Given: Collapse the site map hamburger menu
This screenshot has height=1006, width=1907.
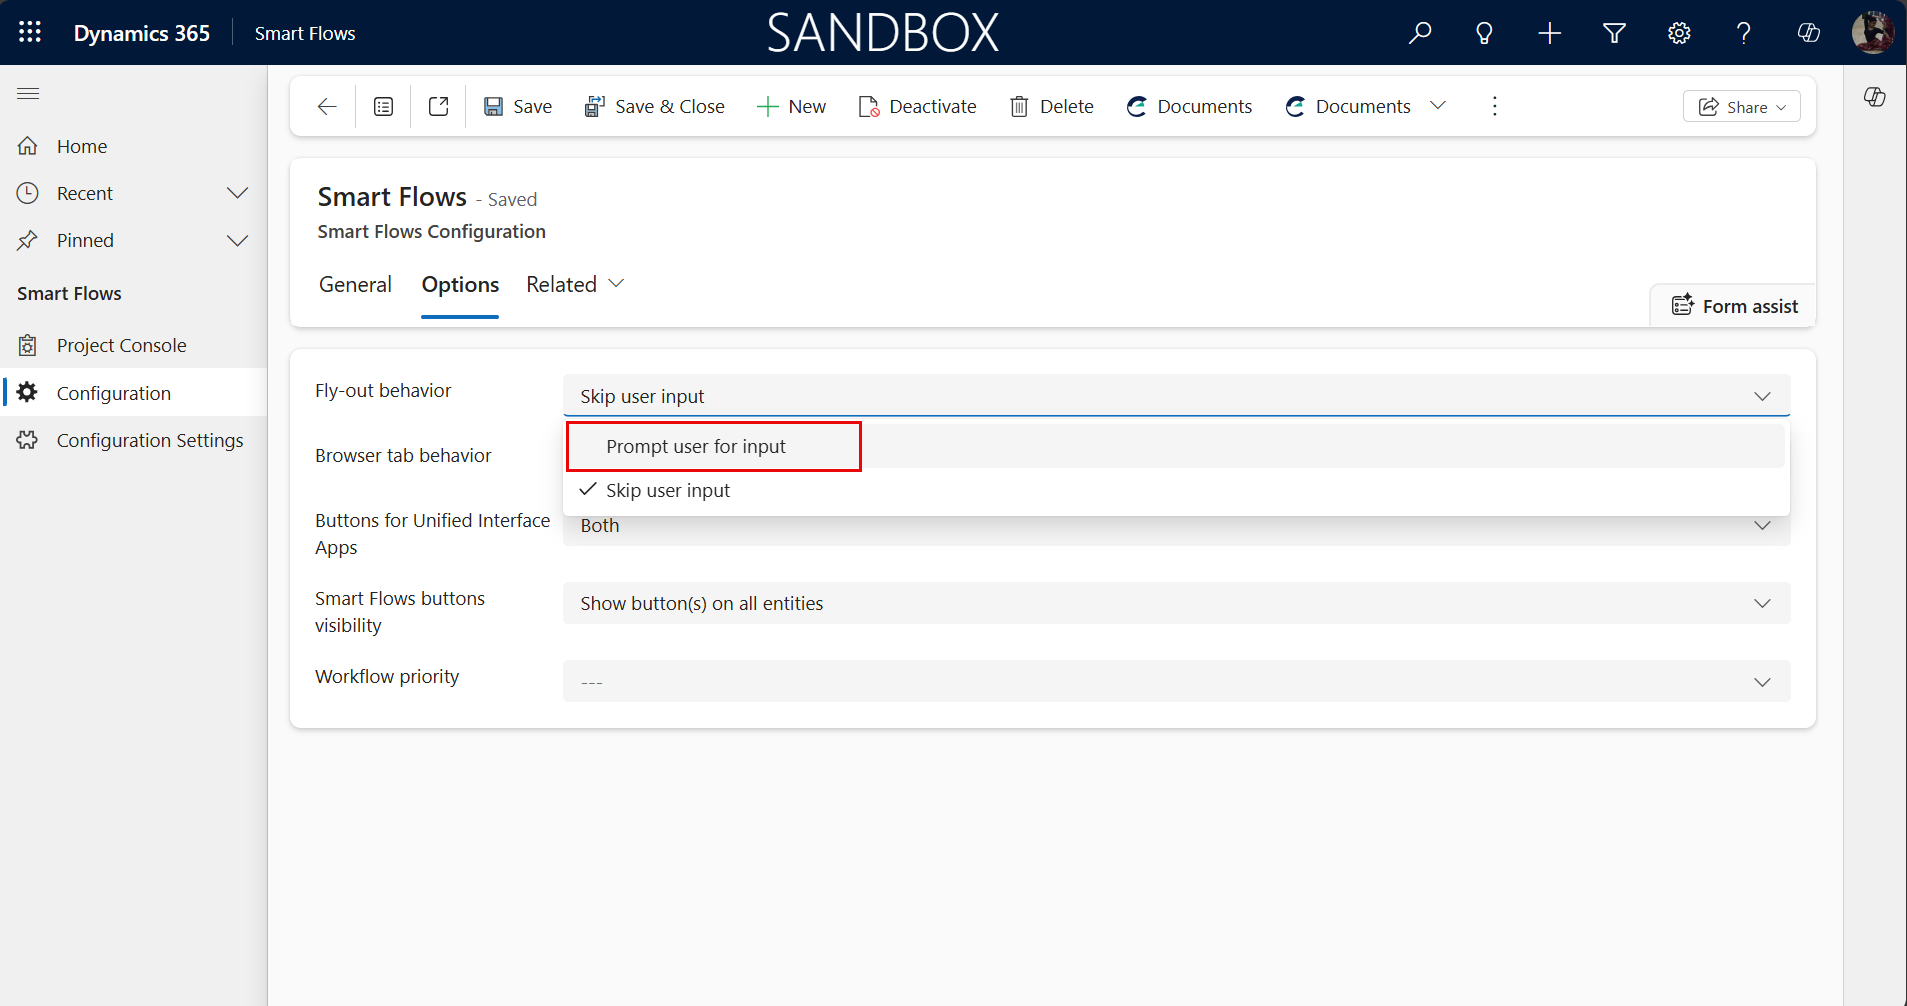Looking at the screenshot, I should click(28, 94).
